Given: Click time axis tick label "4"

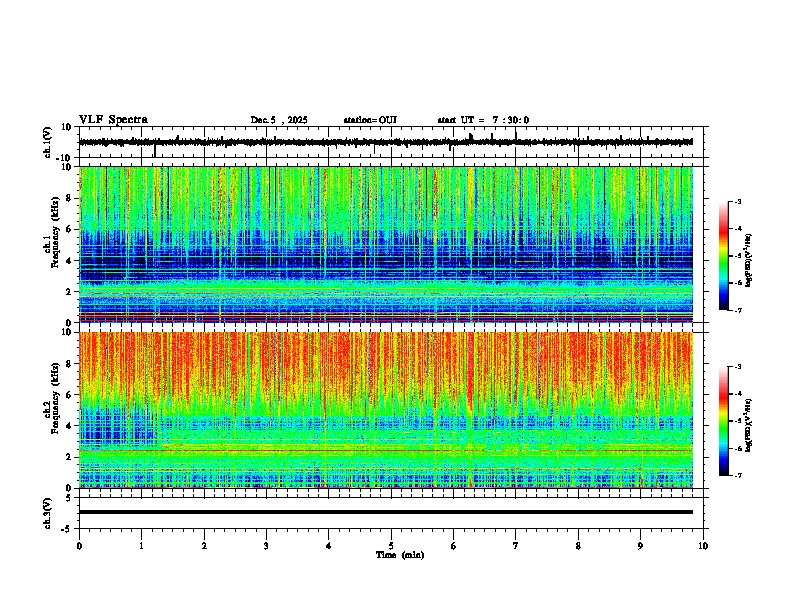Looking at the screenshot, I should [328, 546].
